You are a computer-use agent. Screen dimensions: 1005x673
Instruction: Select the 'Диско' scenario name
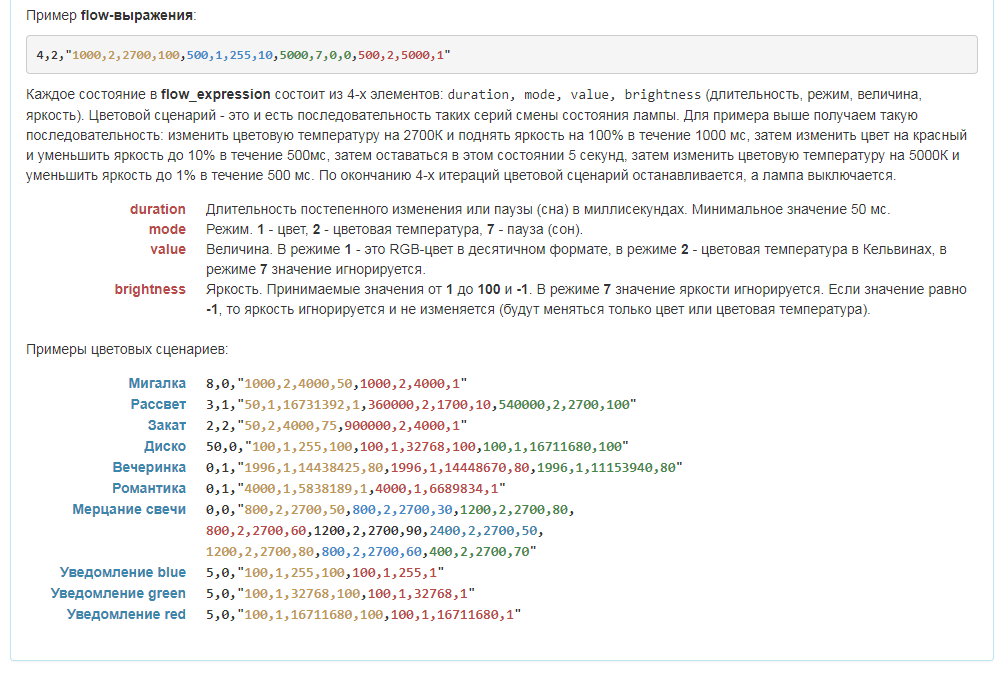[165, 446]
